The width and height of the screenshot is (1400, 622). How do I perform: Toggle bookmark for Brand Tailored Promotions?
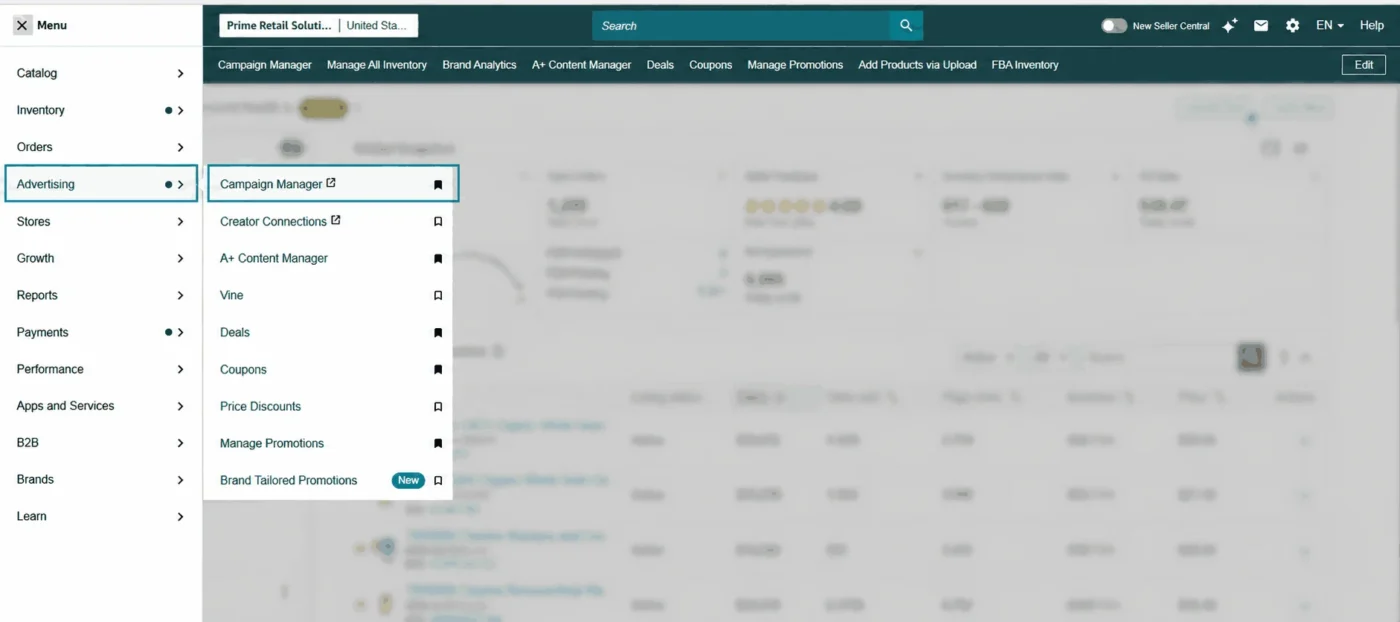(x=438, y=481)
